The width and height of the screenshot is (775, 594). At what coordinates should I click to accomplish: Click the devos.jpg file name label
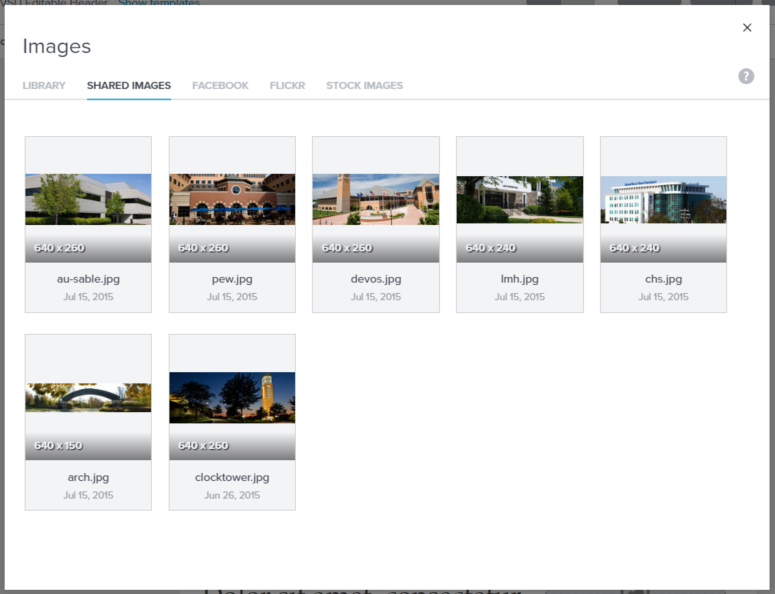click(x=376, y=279)
